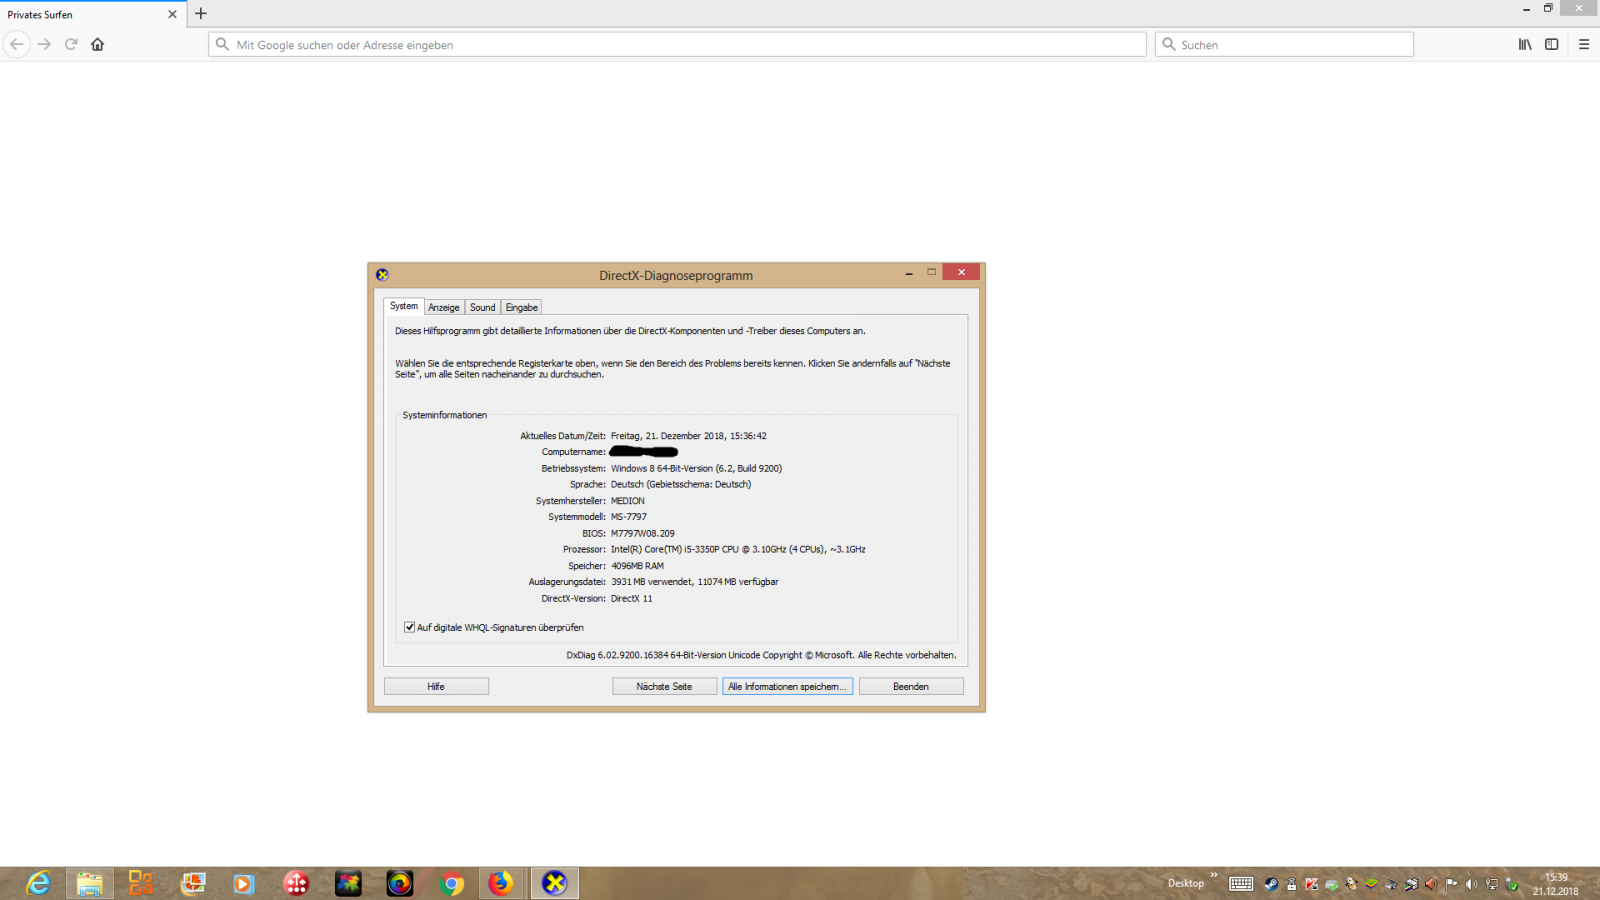Launch Google Chrome from the taskbar
Viewport: 1600px width, 900px height.
pyautogui.click(x=452, y=883)
